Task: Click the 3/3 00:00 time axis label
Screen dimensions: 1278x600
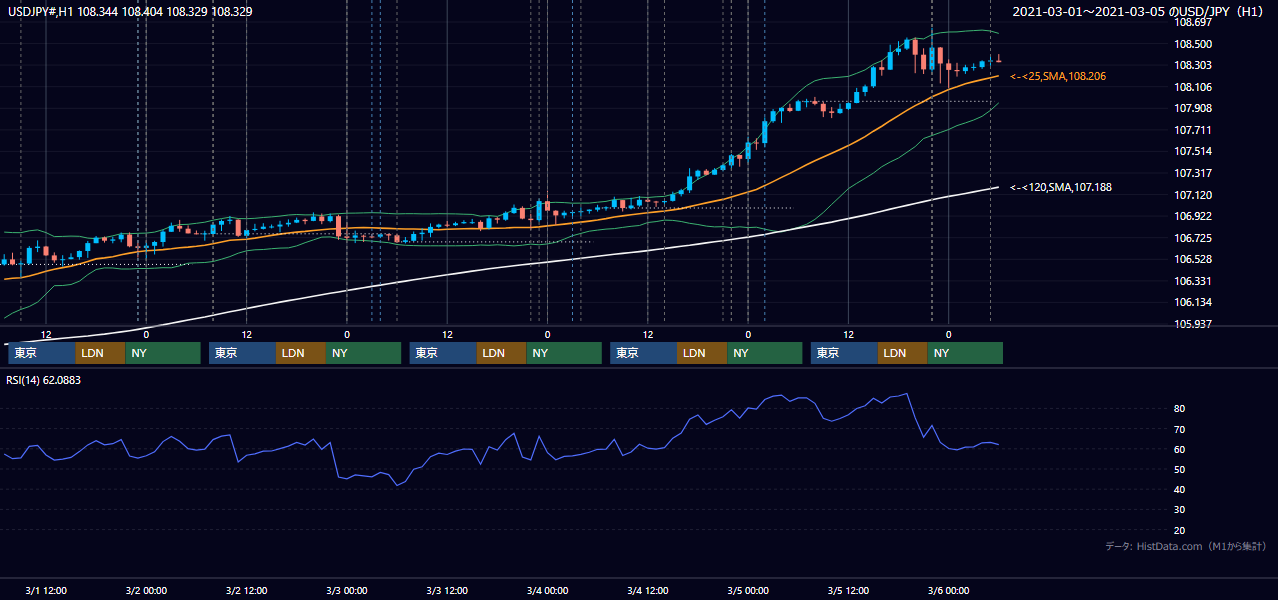Action: [346, 590]
